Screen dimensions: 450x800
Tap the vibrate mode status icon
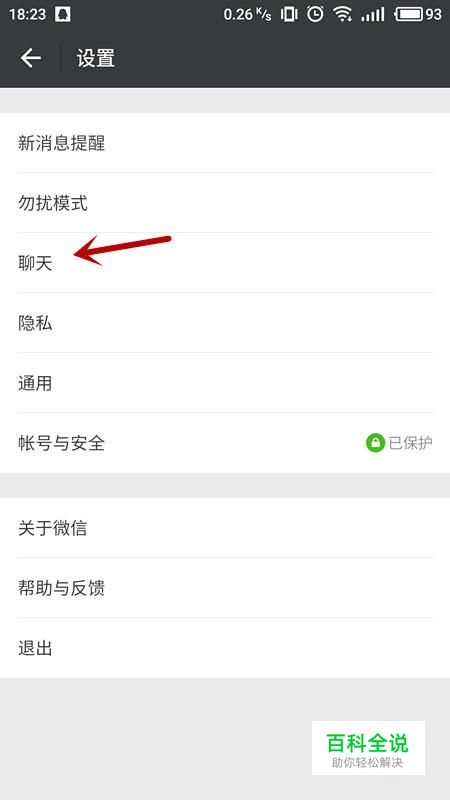point(289,14)
